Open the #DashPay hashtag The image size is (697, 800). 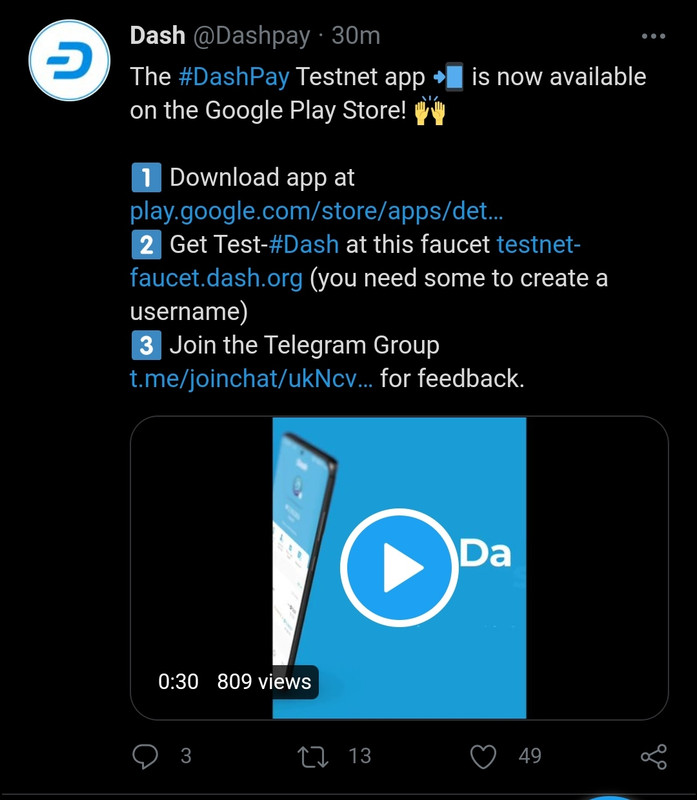tap(234, 77)
